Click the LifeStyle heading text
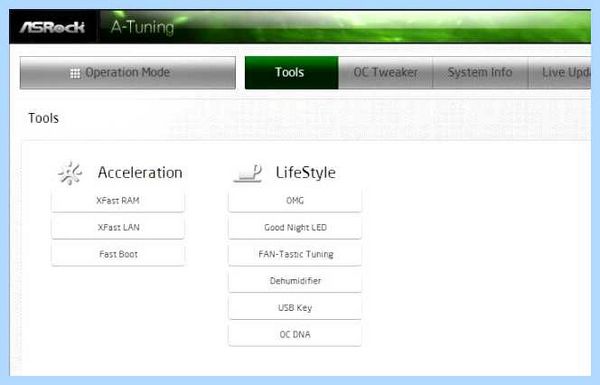This screenshot has height=385, width=600. tap(306, 173)
